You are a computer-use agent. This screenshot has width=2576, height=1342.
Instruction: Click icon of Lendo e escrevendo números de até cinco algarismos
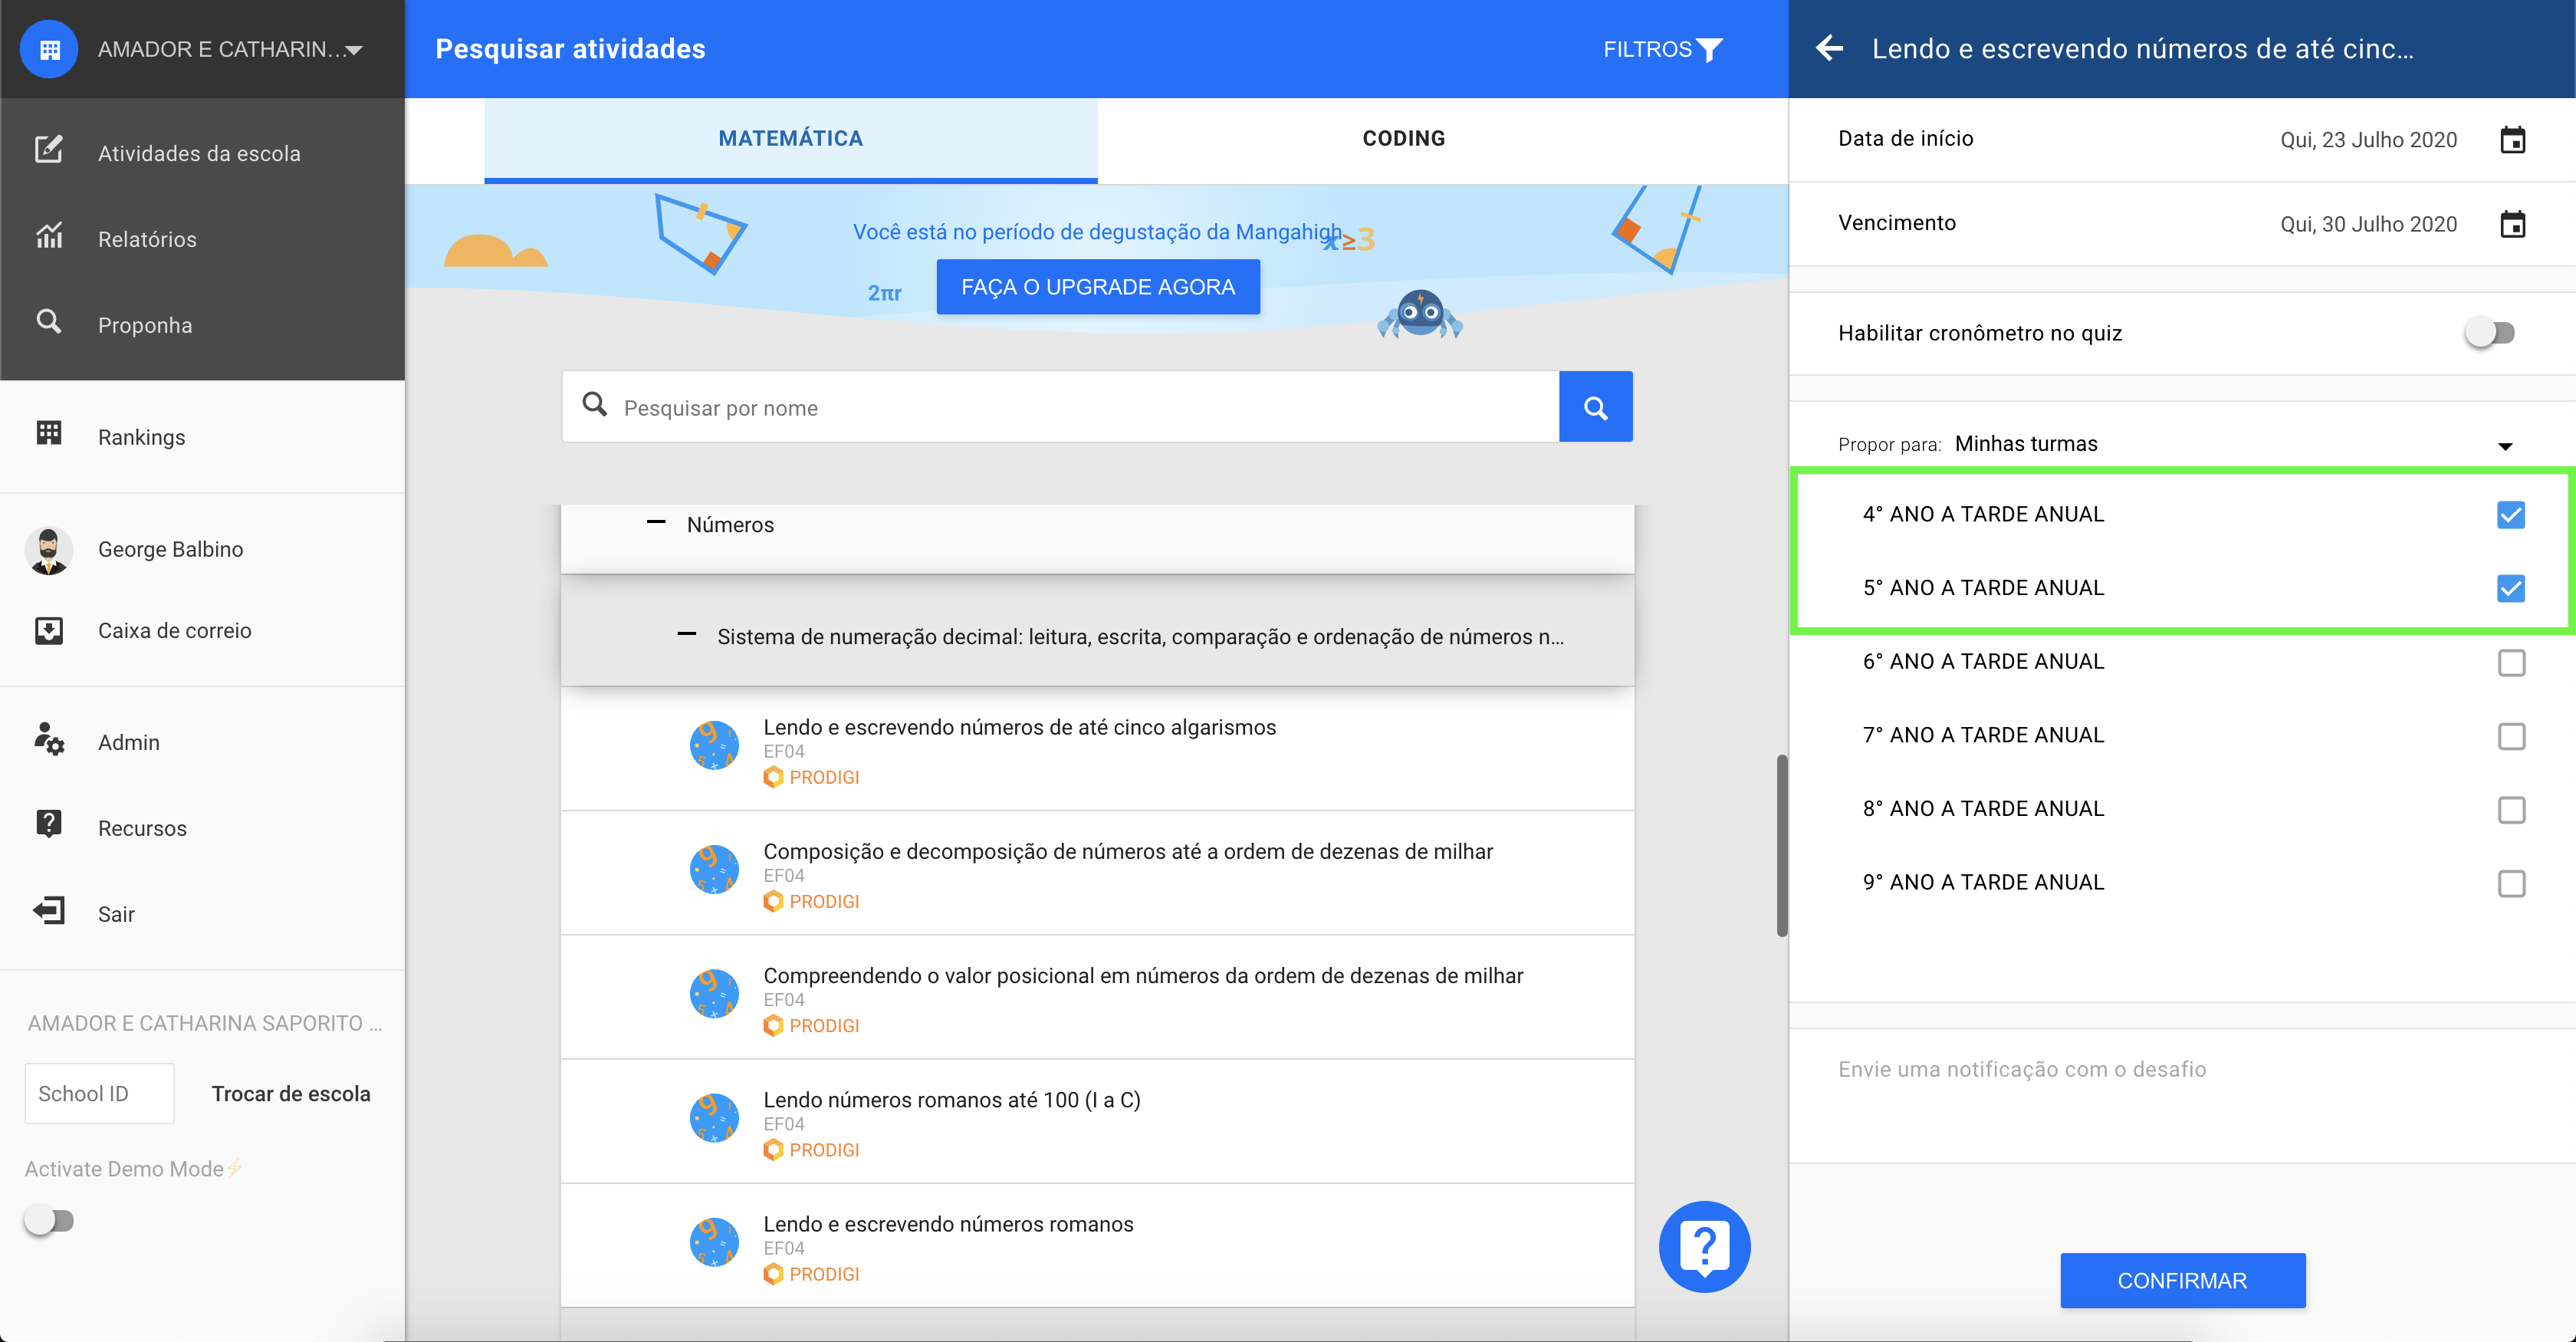coord(714,746)
